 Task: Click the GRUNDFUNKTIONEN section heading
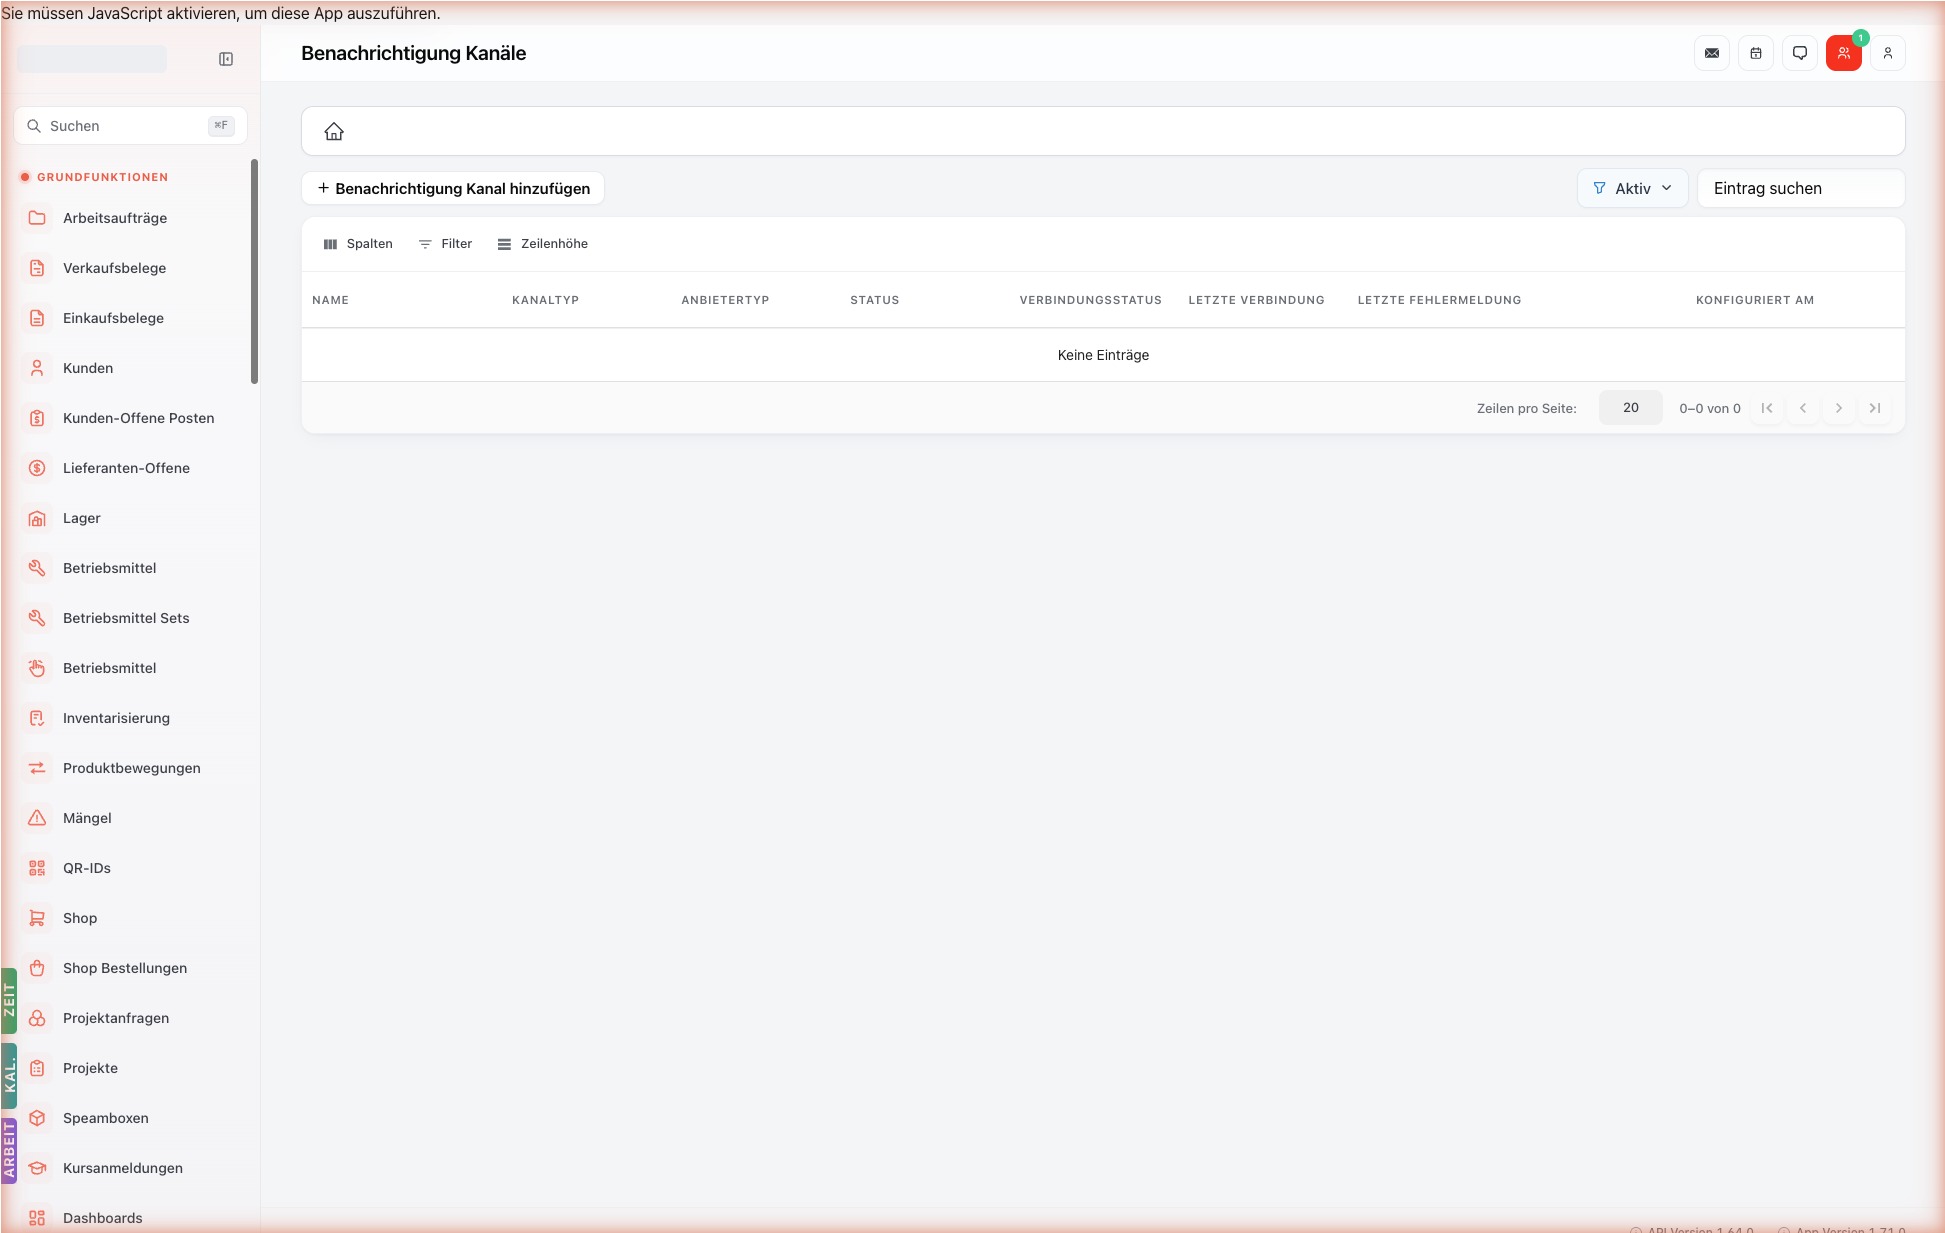point(102,177)
